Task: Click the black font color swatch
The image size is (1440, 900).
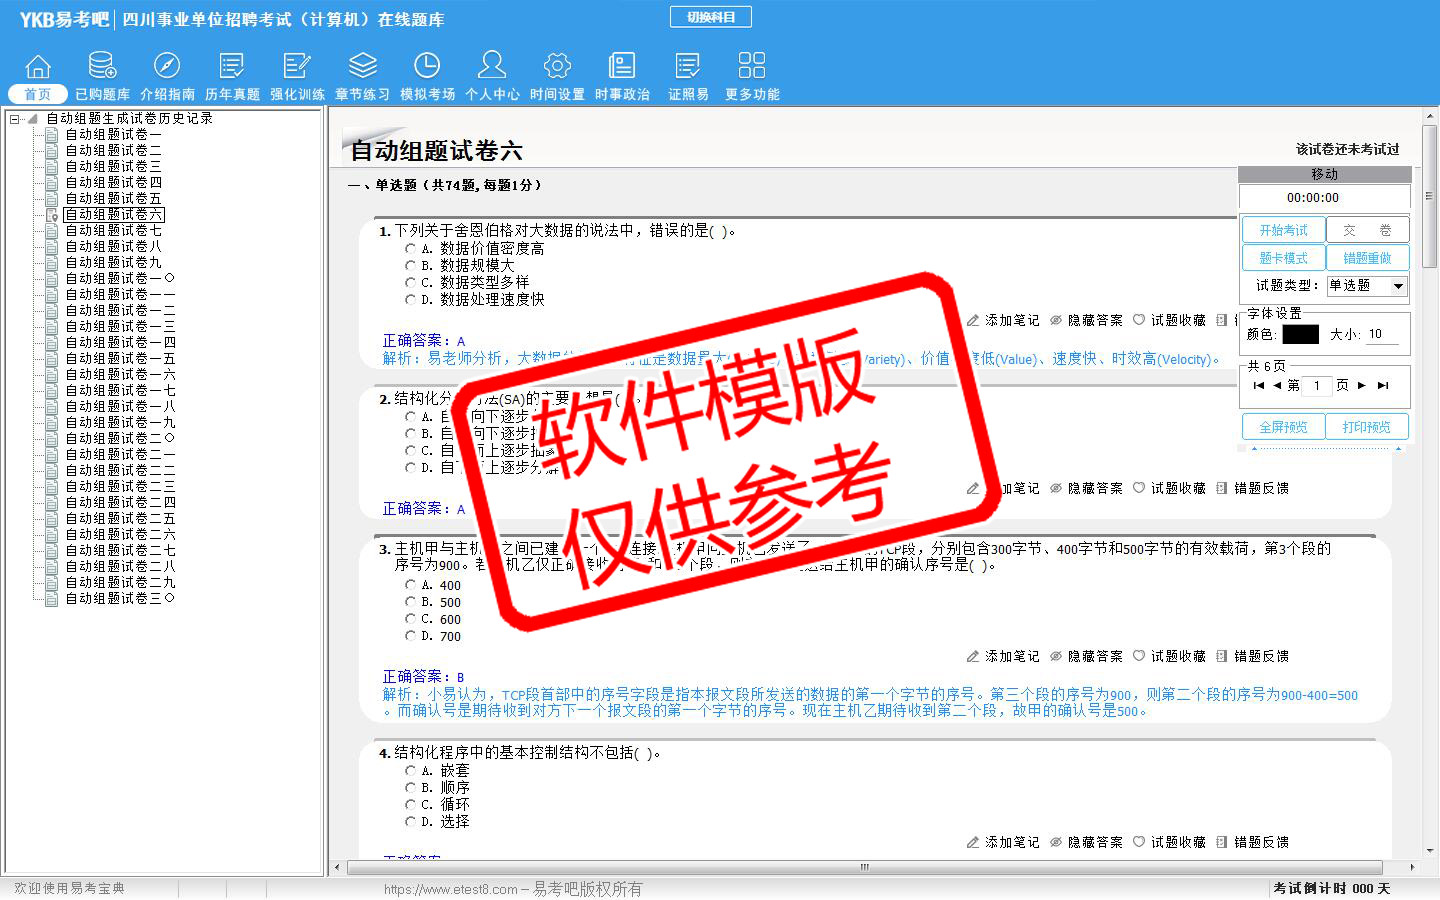Action: [1300, 334]
